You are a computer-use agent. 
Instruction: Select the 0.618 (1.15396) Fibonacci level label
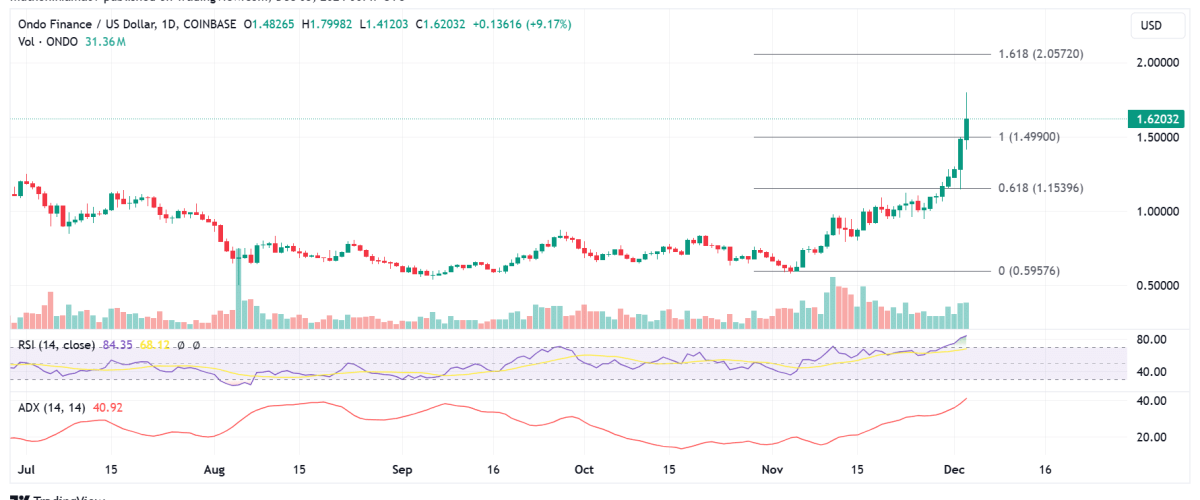pyautogui.click(x=1042, y=188)
